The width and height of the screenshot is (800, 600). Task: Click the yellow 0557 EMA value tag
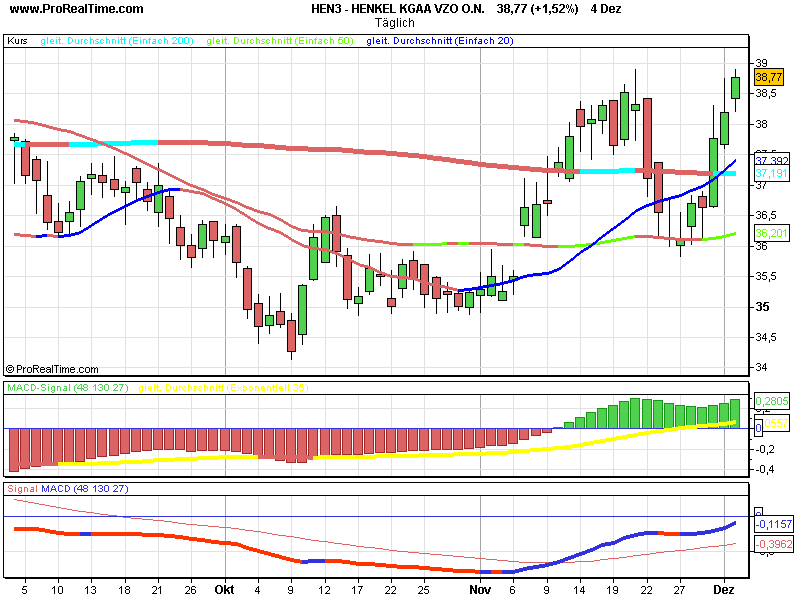pos(776,423)
